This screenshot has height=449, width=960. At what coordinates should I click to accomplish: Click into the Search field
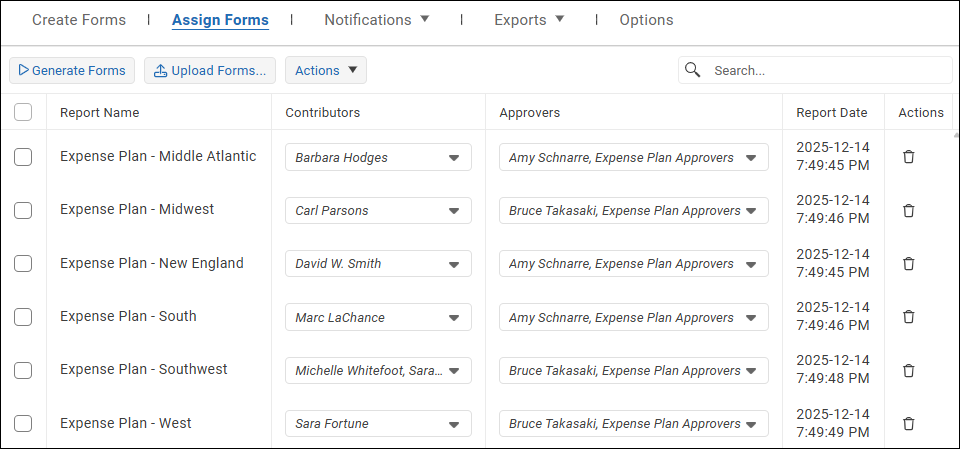click(x=825, y=70)
